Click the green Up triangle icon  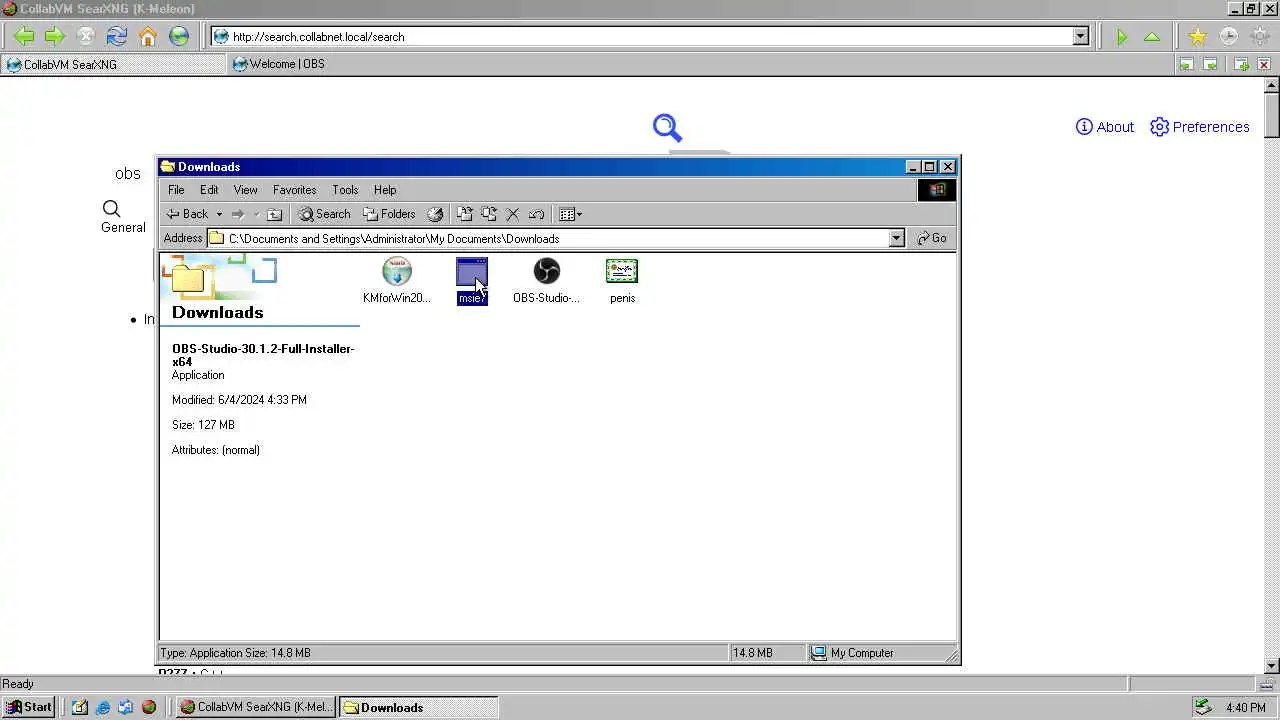(1152, 37)
